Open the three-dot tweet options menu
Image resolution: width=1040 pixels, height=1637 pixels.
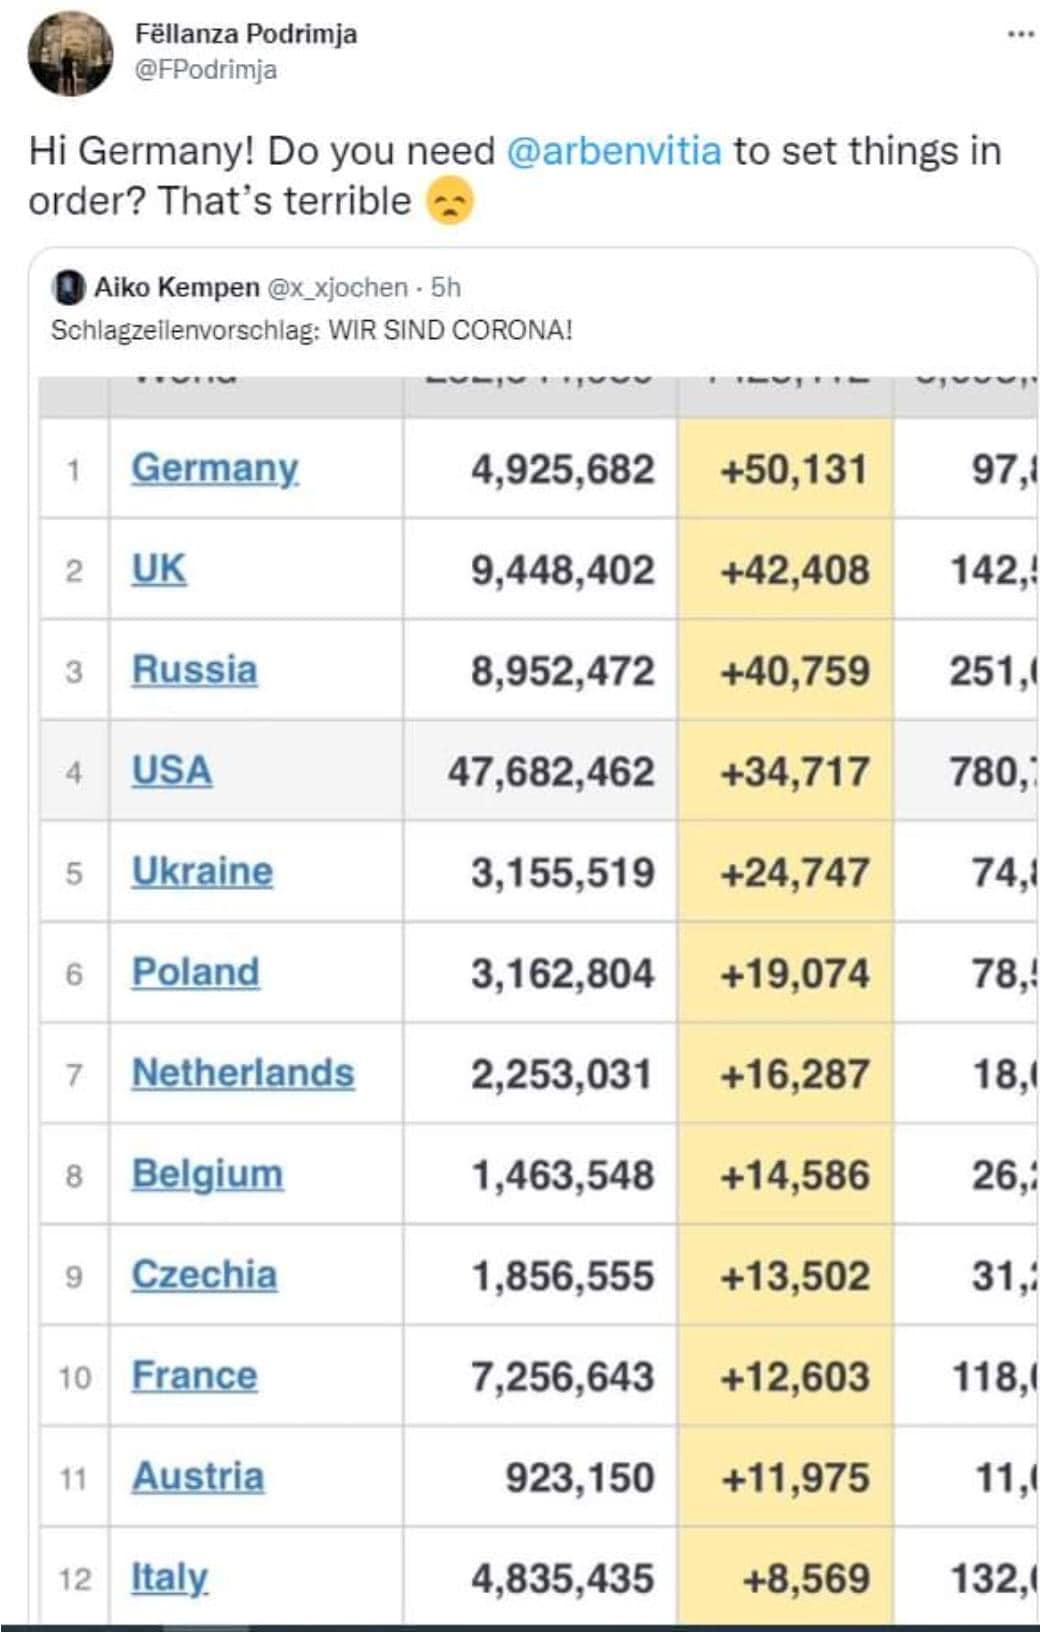(x=1020, y=34)
